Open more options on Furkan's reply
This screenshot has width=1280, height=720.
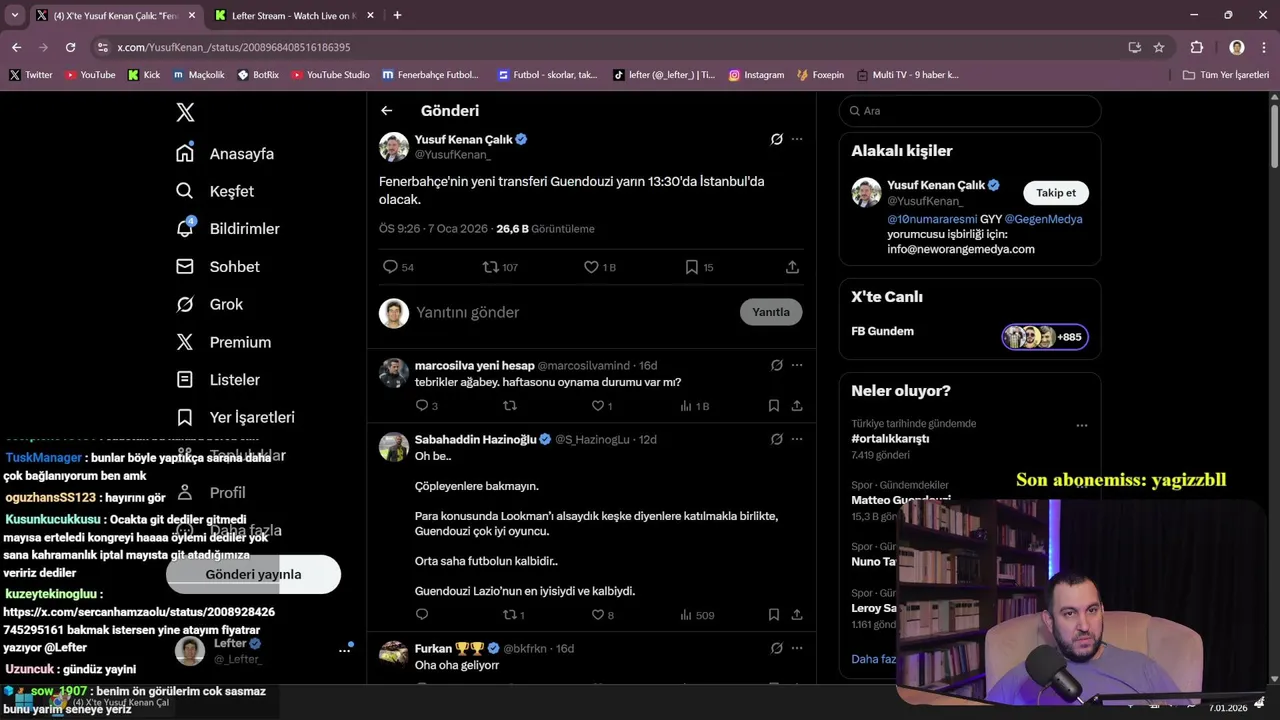tap(797, 648)
